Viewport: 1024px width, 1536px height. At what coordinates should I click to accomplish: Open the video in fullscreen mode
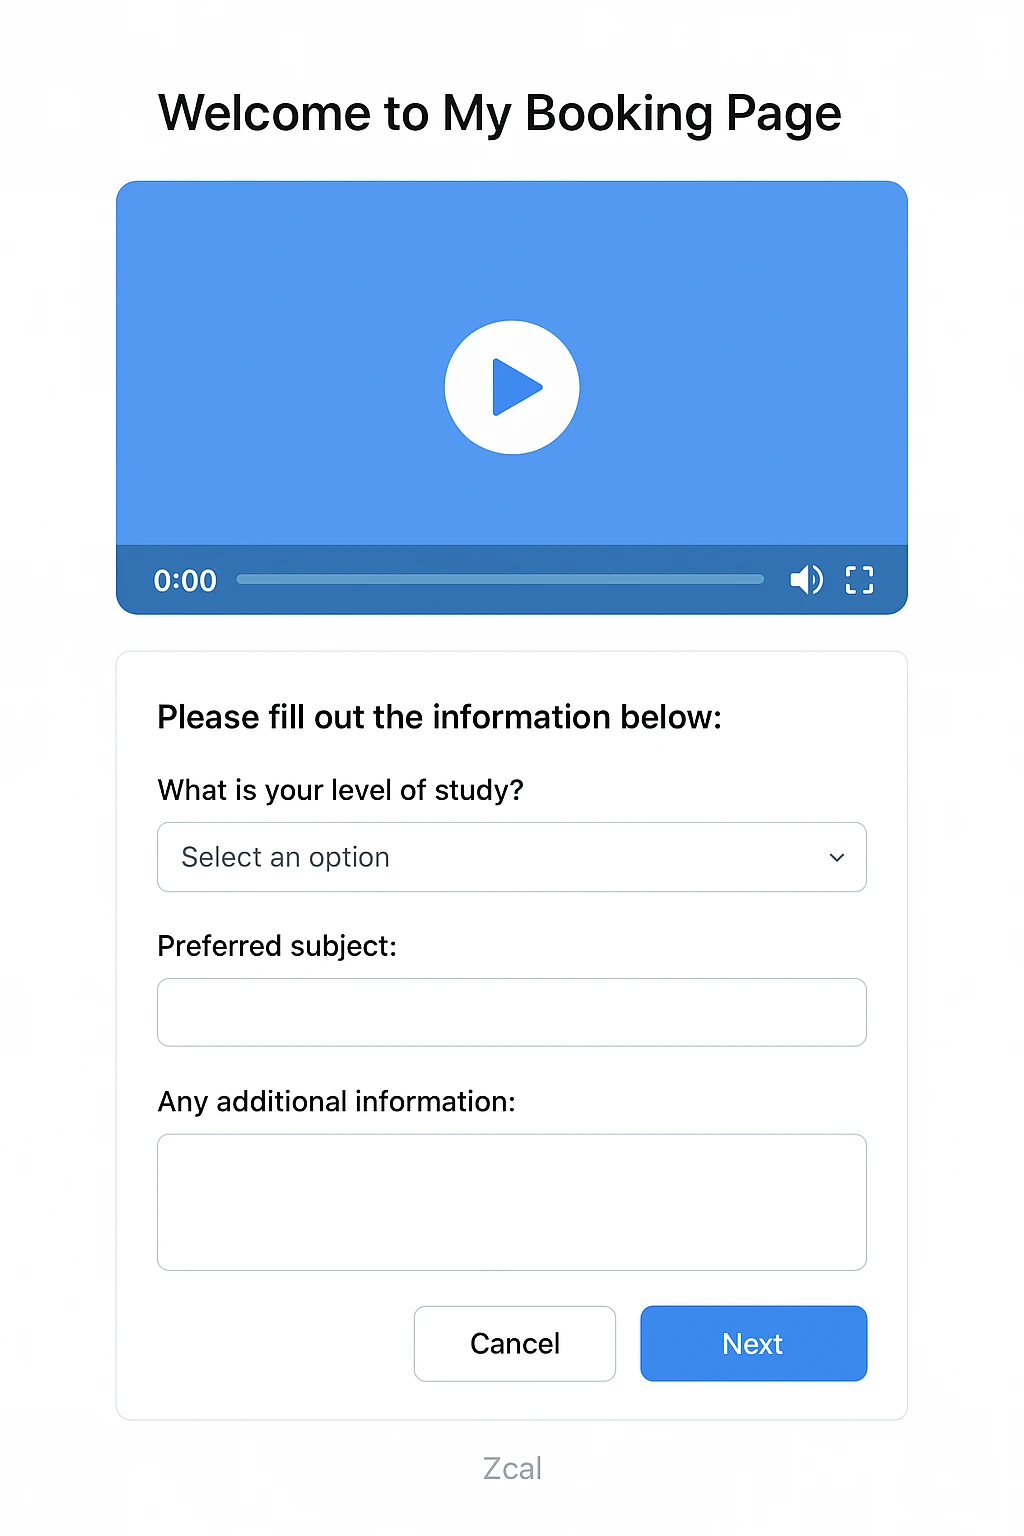(x=859, y=580)
